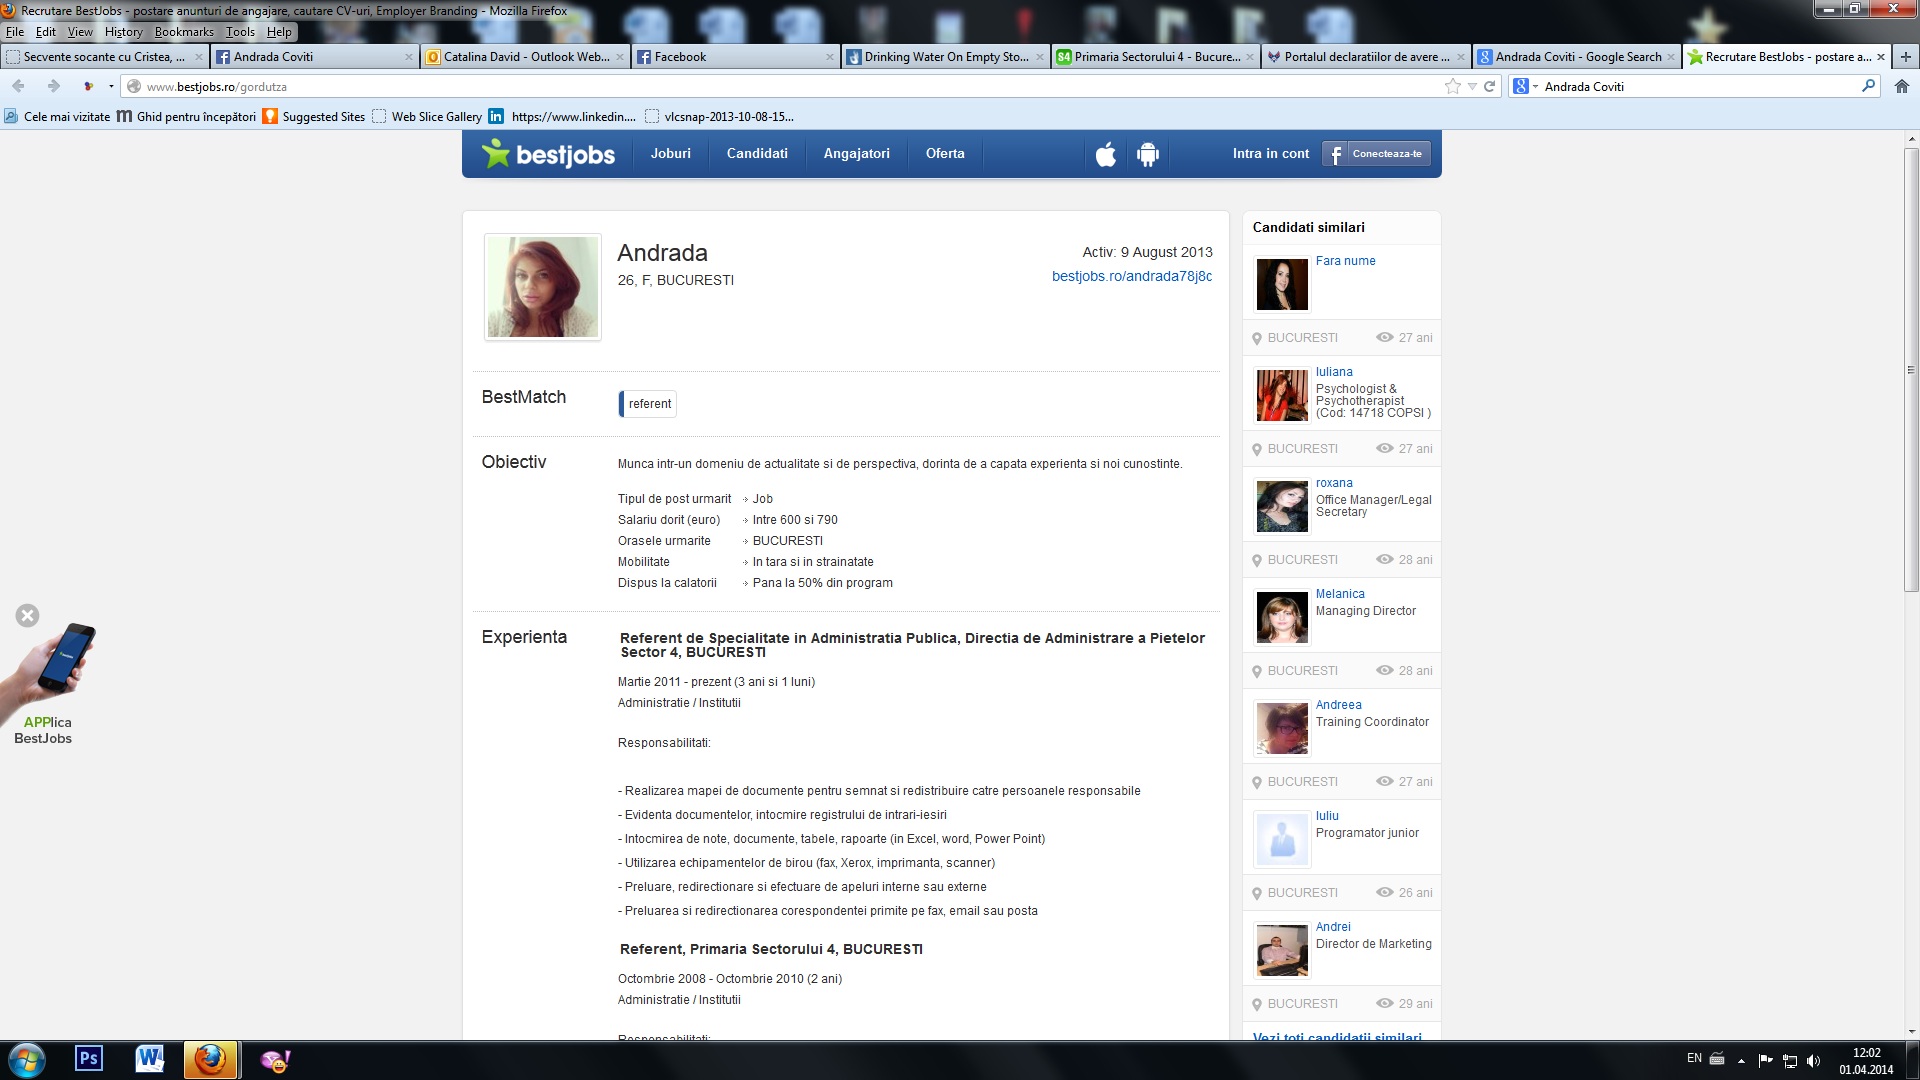1920x1080 pixels.
Task: Bookmark the page using the star icon
Action: click(1452, 87)
